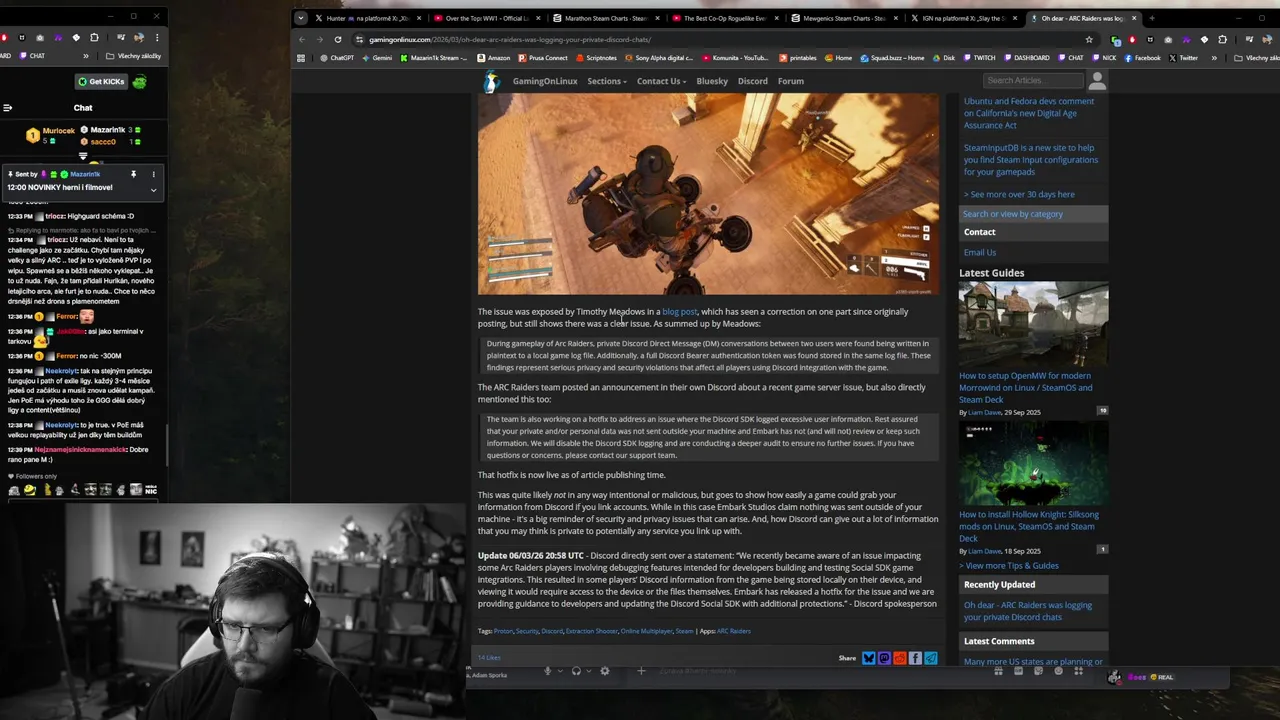Open See more over 30 days here
Image resolution: width=1280 pixels, height=720 pixels.
coord(1019,194)
